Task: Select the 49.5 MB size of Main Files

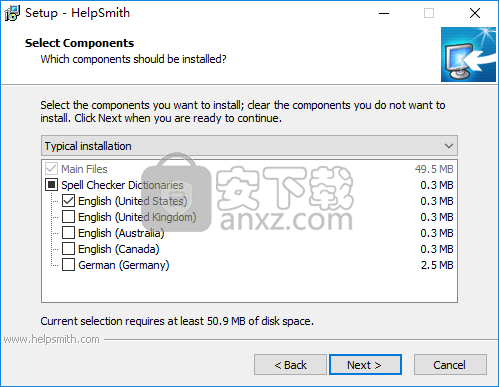Action: (434, 169)
